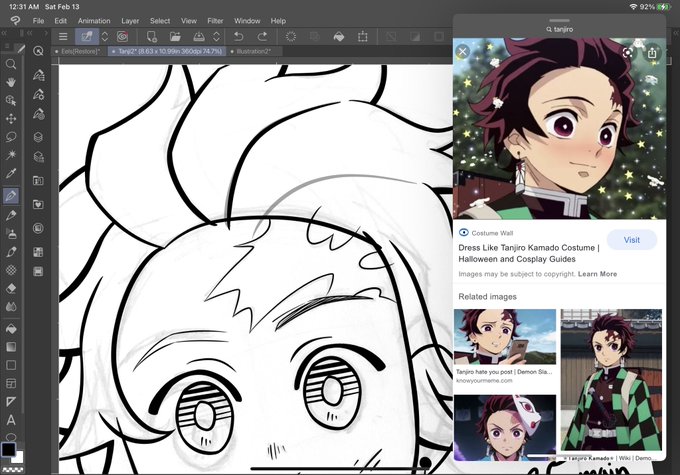
Task: Open the Clip Studio Paint logo menu
Action: (15, 20)
